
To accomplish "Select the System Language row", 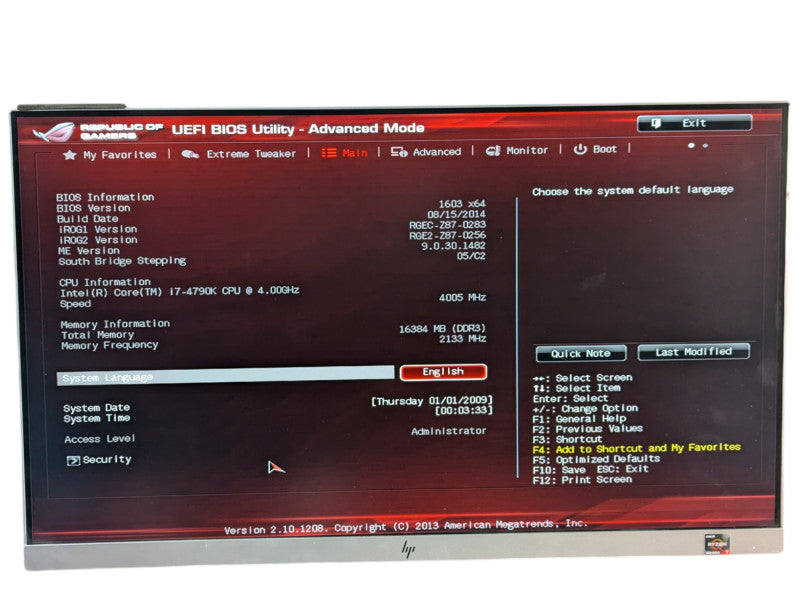I will [x=226, y=377].
